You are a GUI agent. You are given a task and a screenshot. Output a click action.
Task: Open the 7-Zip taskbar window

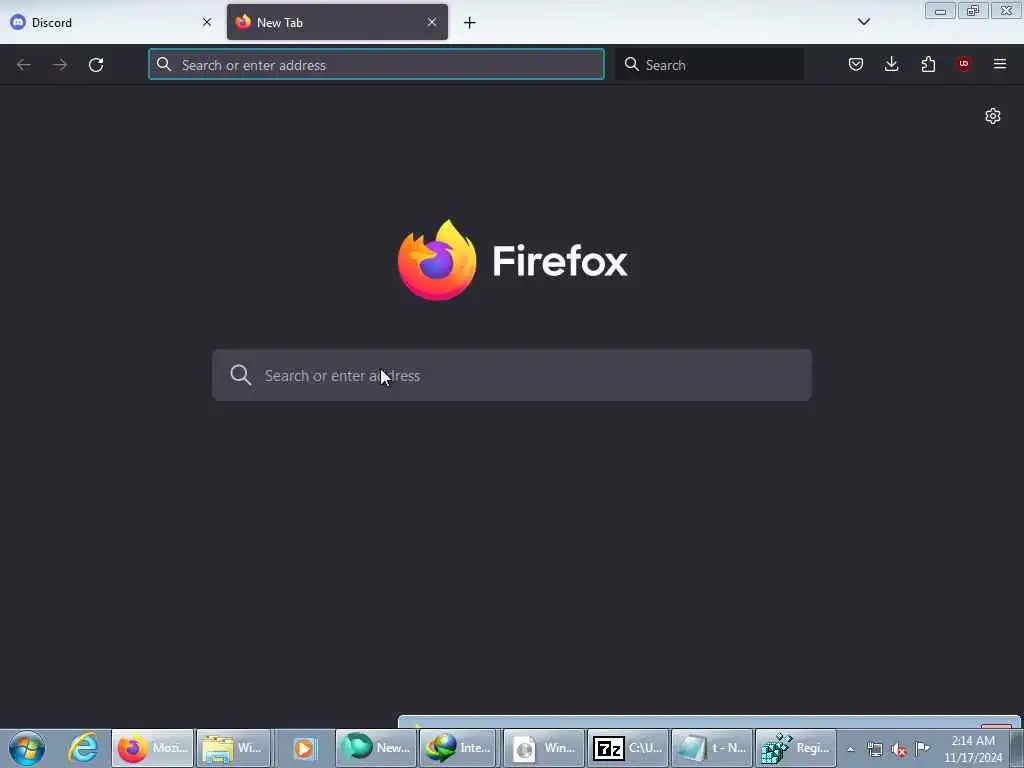(x=628, y=748)
